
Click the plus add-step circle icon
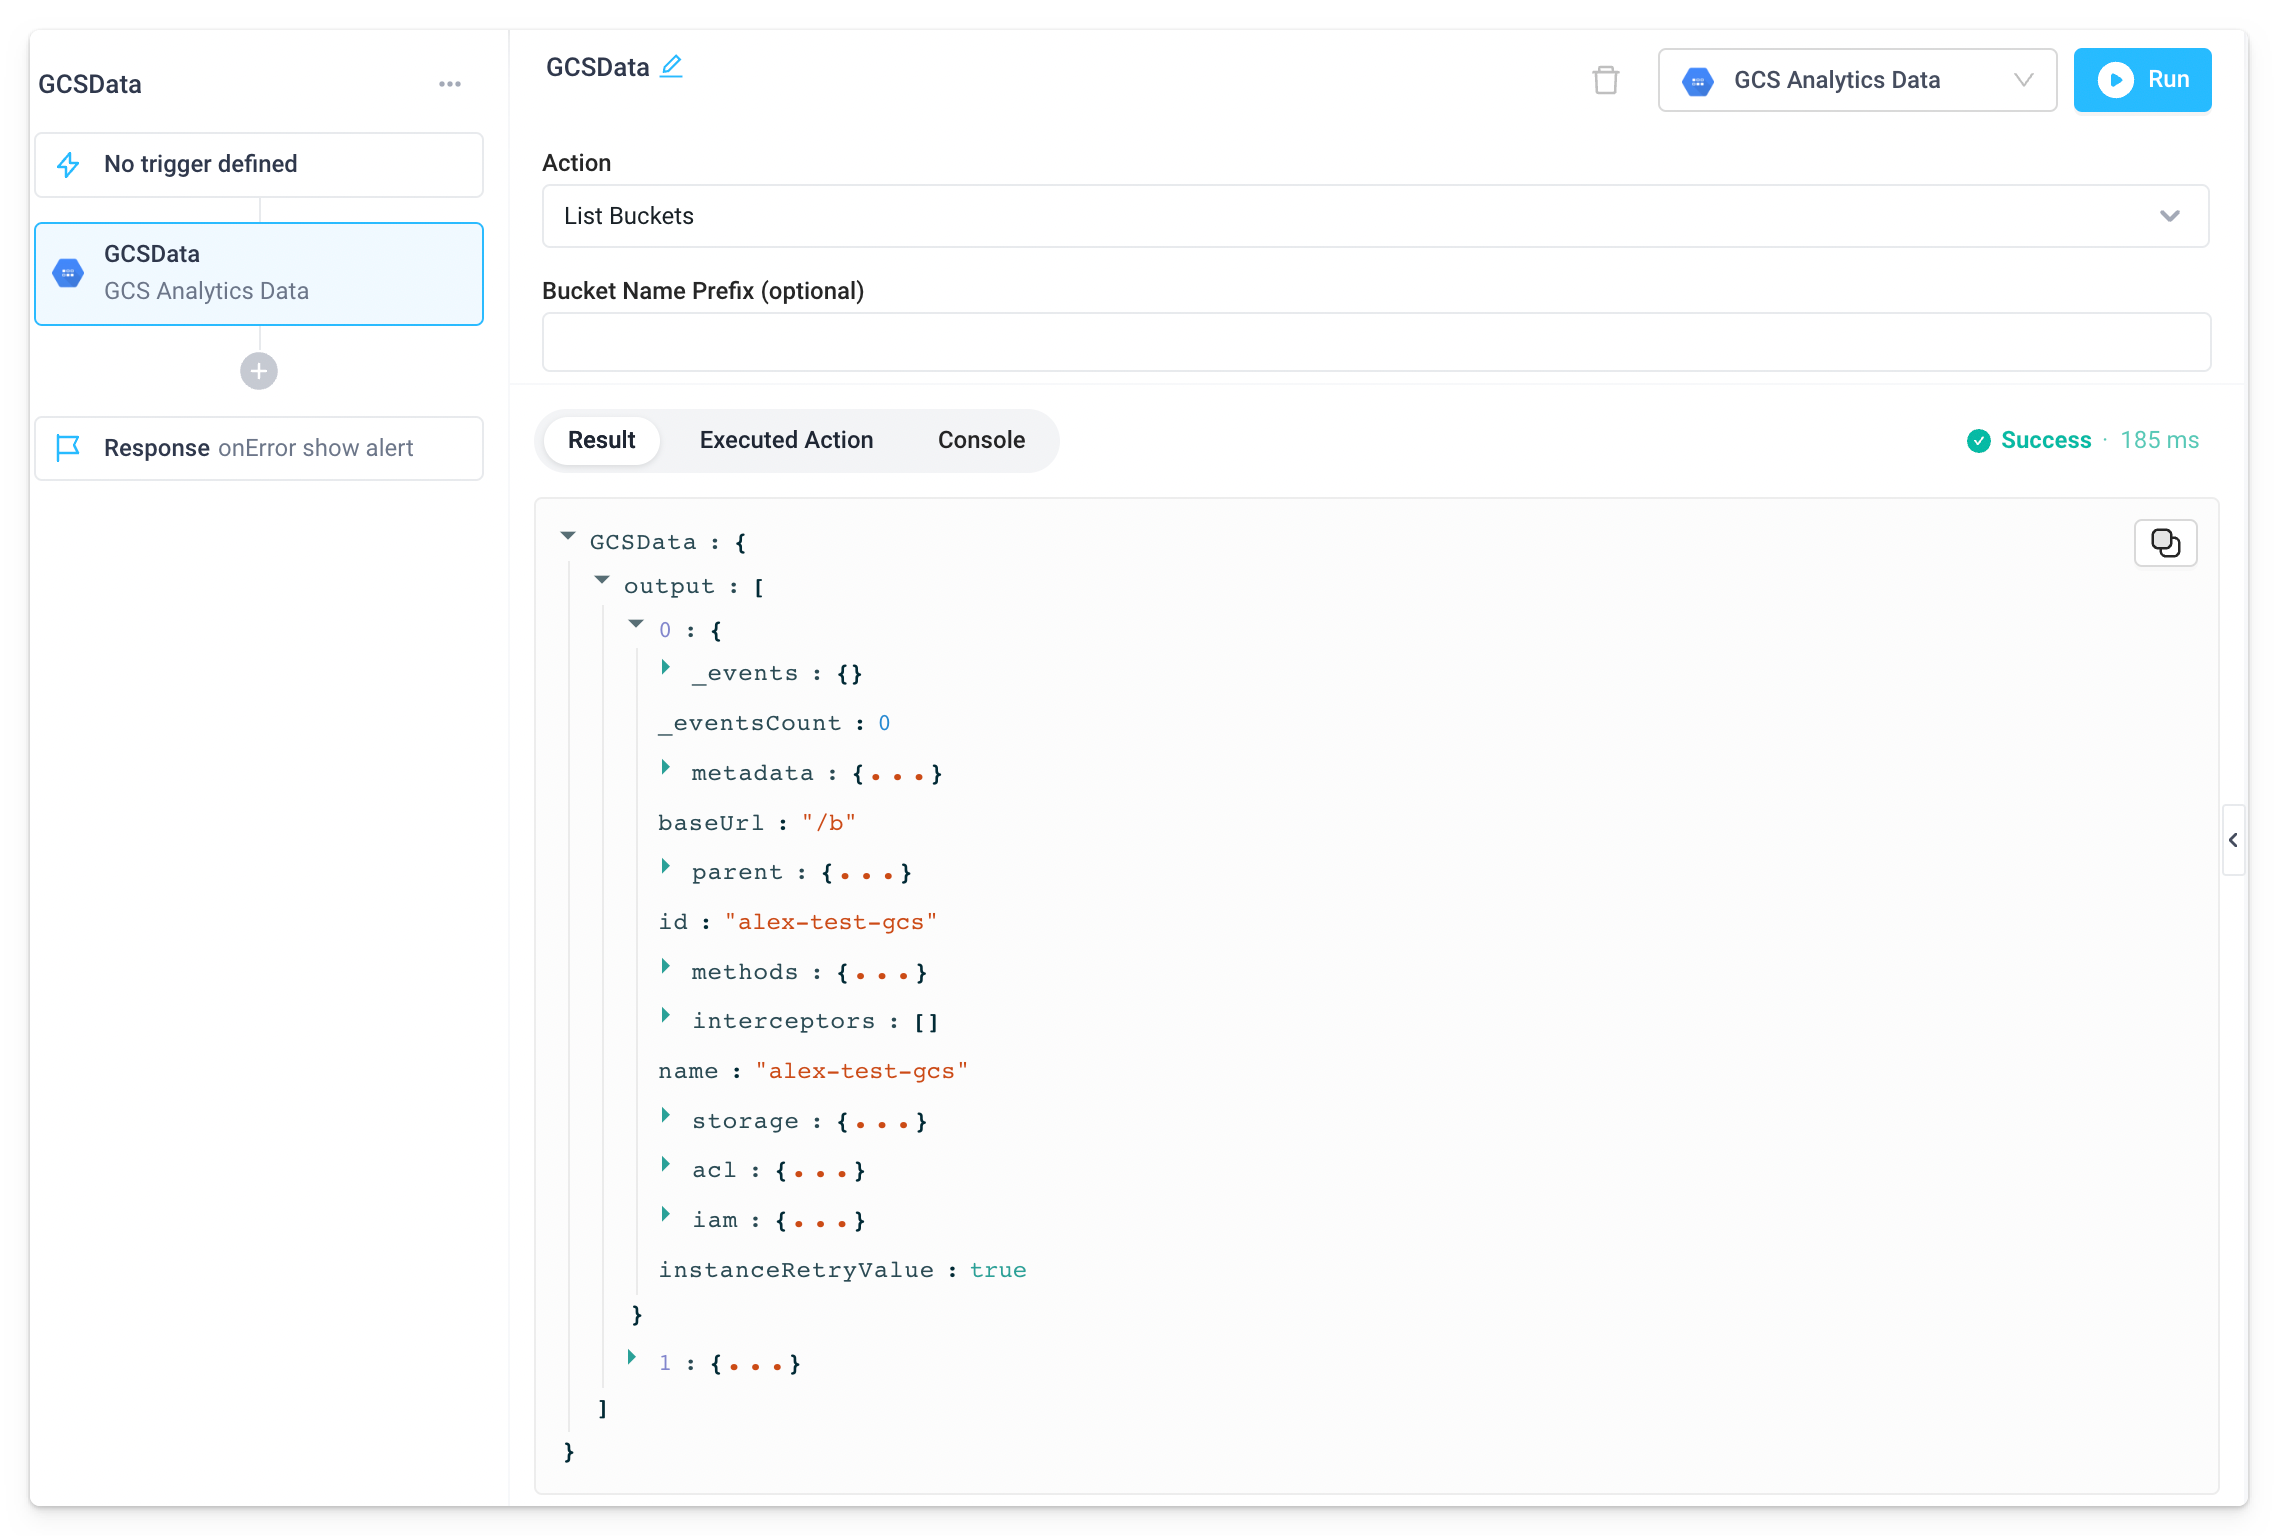pyautogui.click(x=259, y=371)
